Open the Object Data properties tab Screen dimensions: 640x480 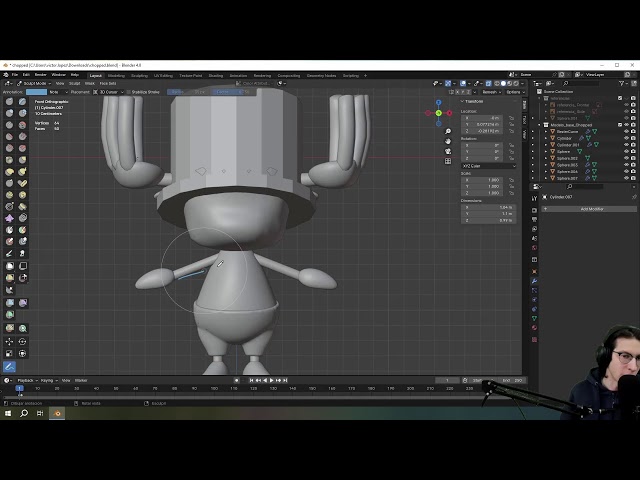tap(534, 318)
